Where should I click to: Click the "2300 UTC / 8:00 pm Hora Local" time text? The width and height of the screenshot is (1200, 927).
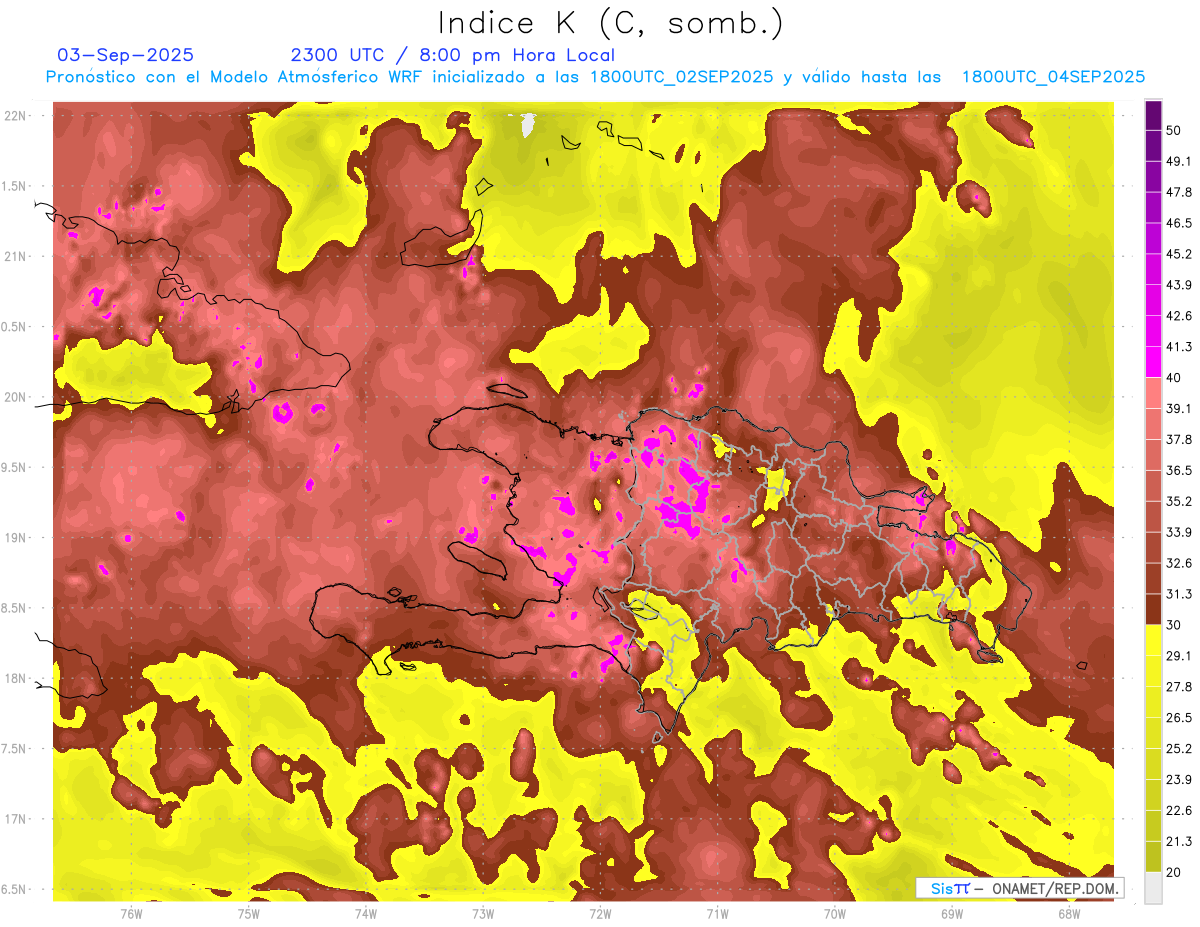[x=452, y=55]
